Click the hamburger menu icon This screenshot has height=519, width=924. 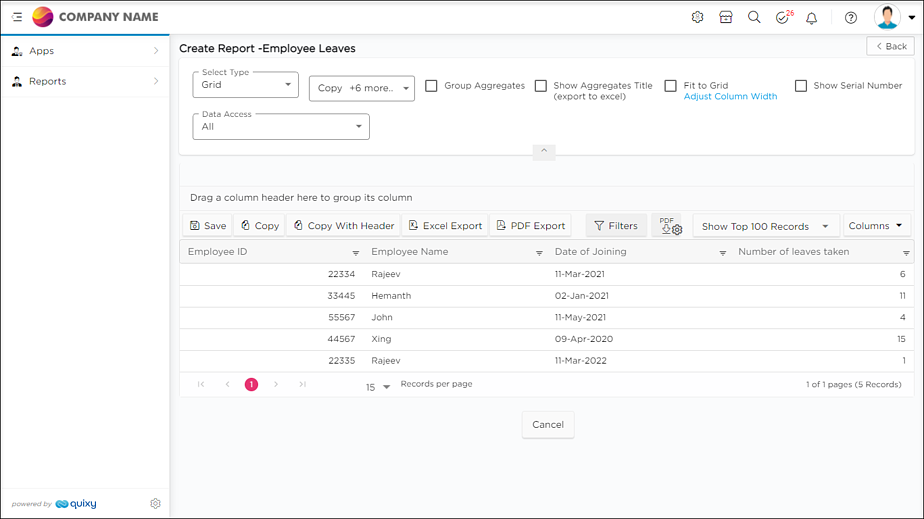tap(17, 17)
